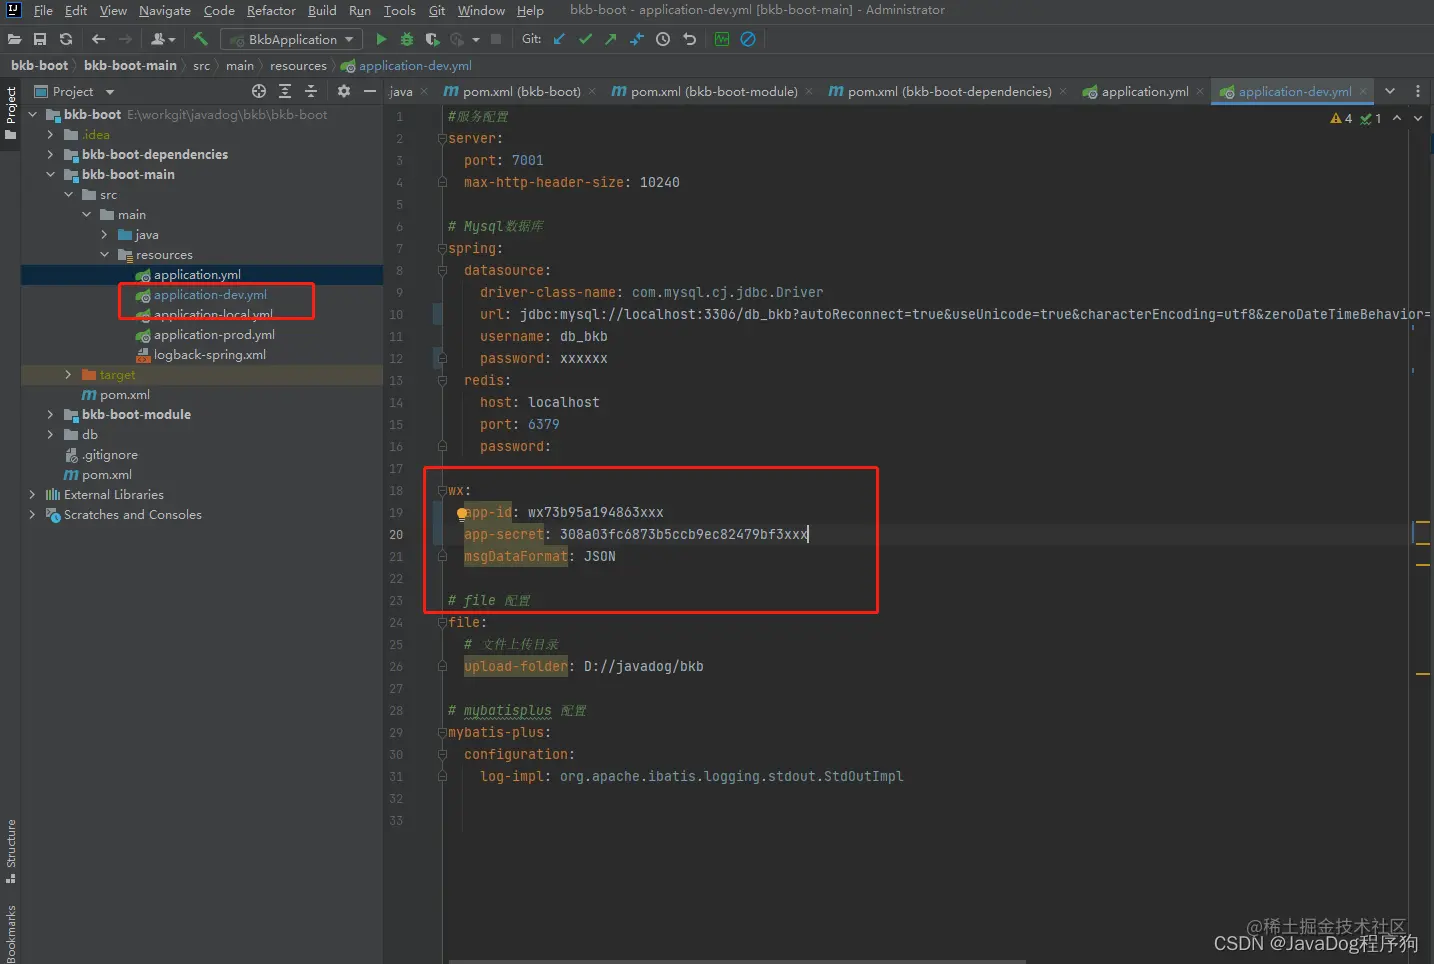Open the Git menu
Image resolution: width=1434 pixels, height=964 pixels.
pyautogui.click(x=437, y=10)
